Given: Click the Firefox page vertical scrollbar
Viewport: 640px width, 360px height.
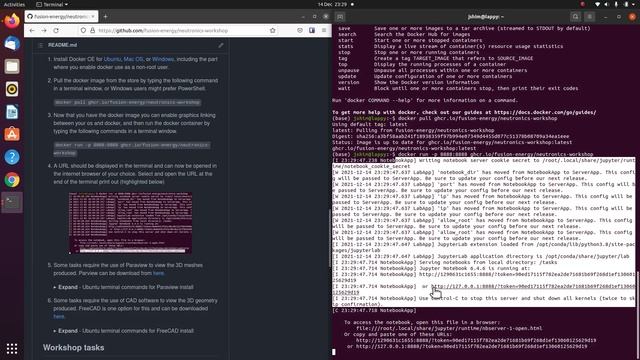Looking at the screenshot, I should click(330, 239).
